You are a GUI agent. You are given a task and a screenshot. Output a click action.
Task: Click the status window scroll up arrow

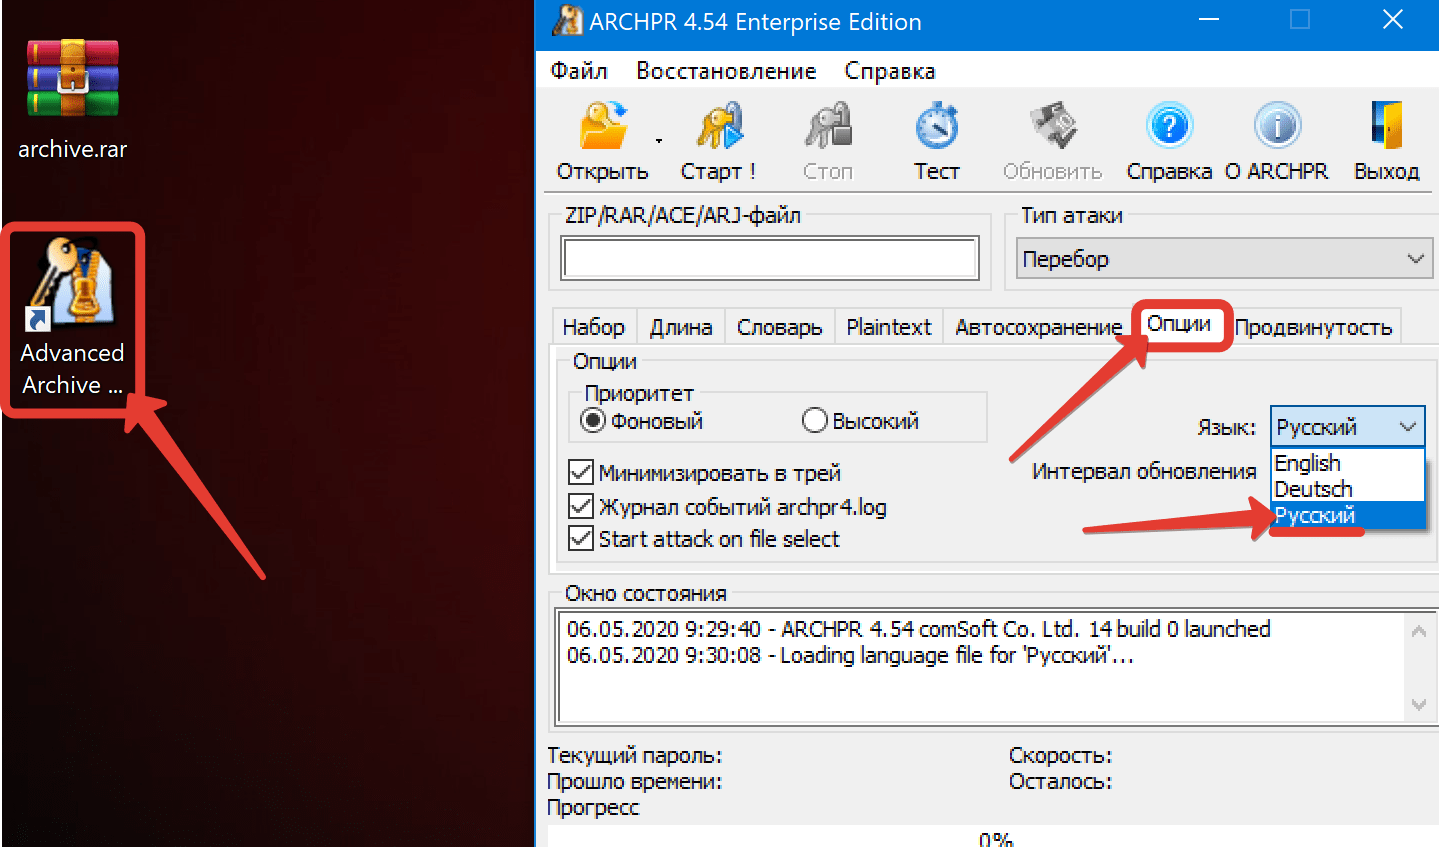[x=1418, y=631]
